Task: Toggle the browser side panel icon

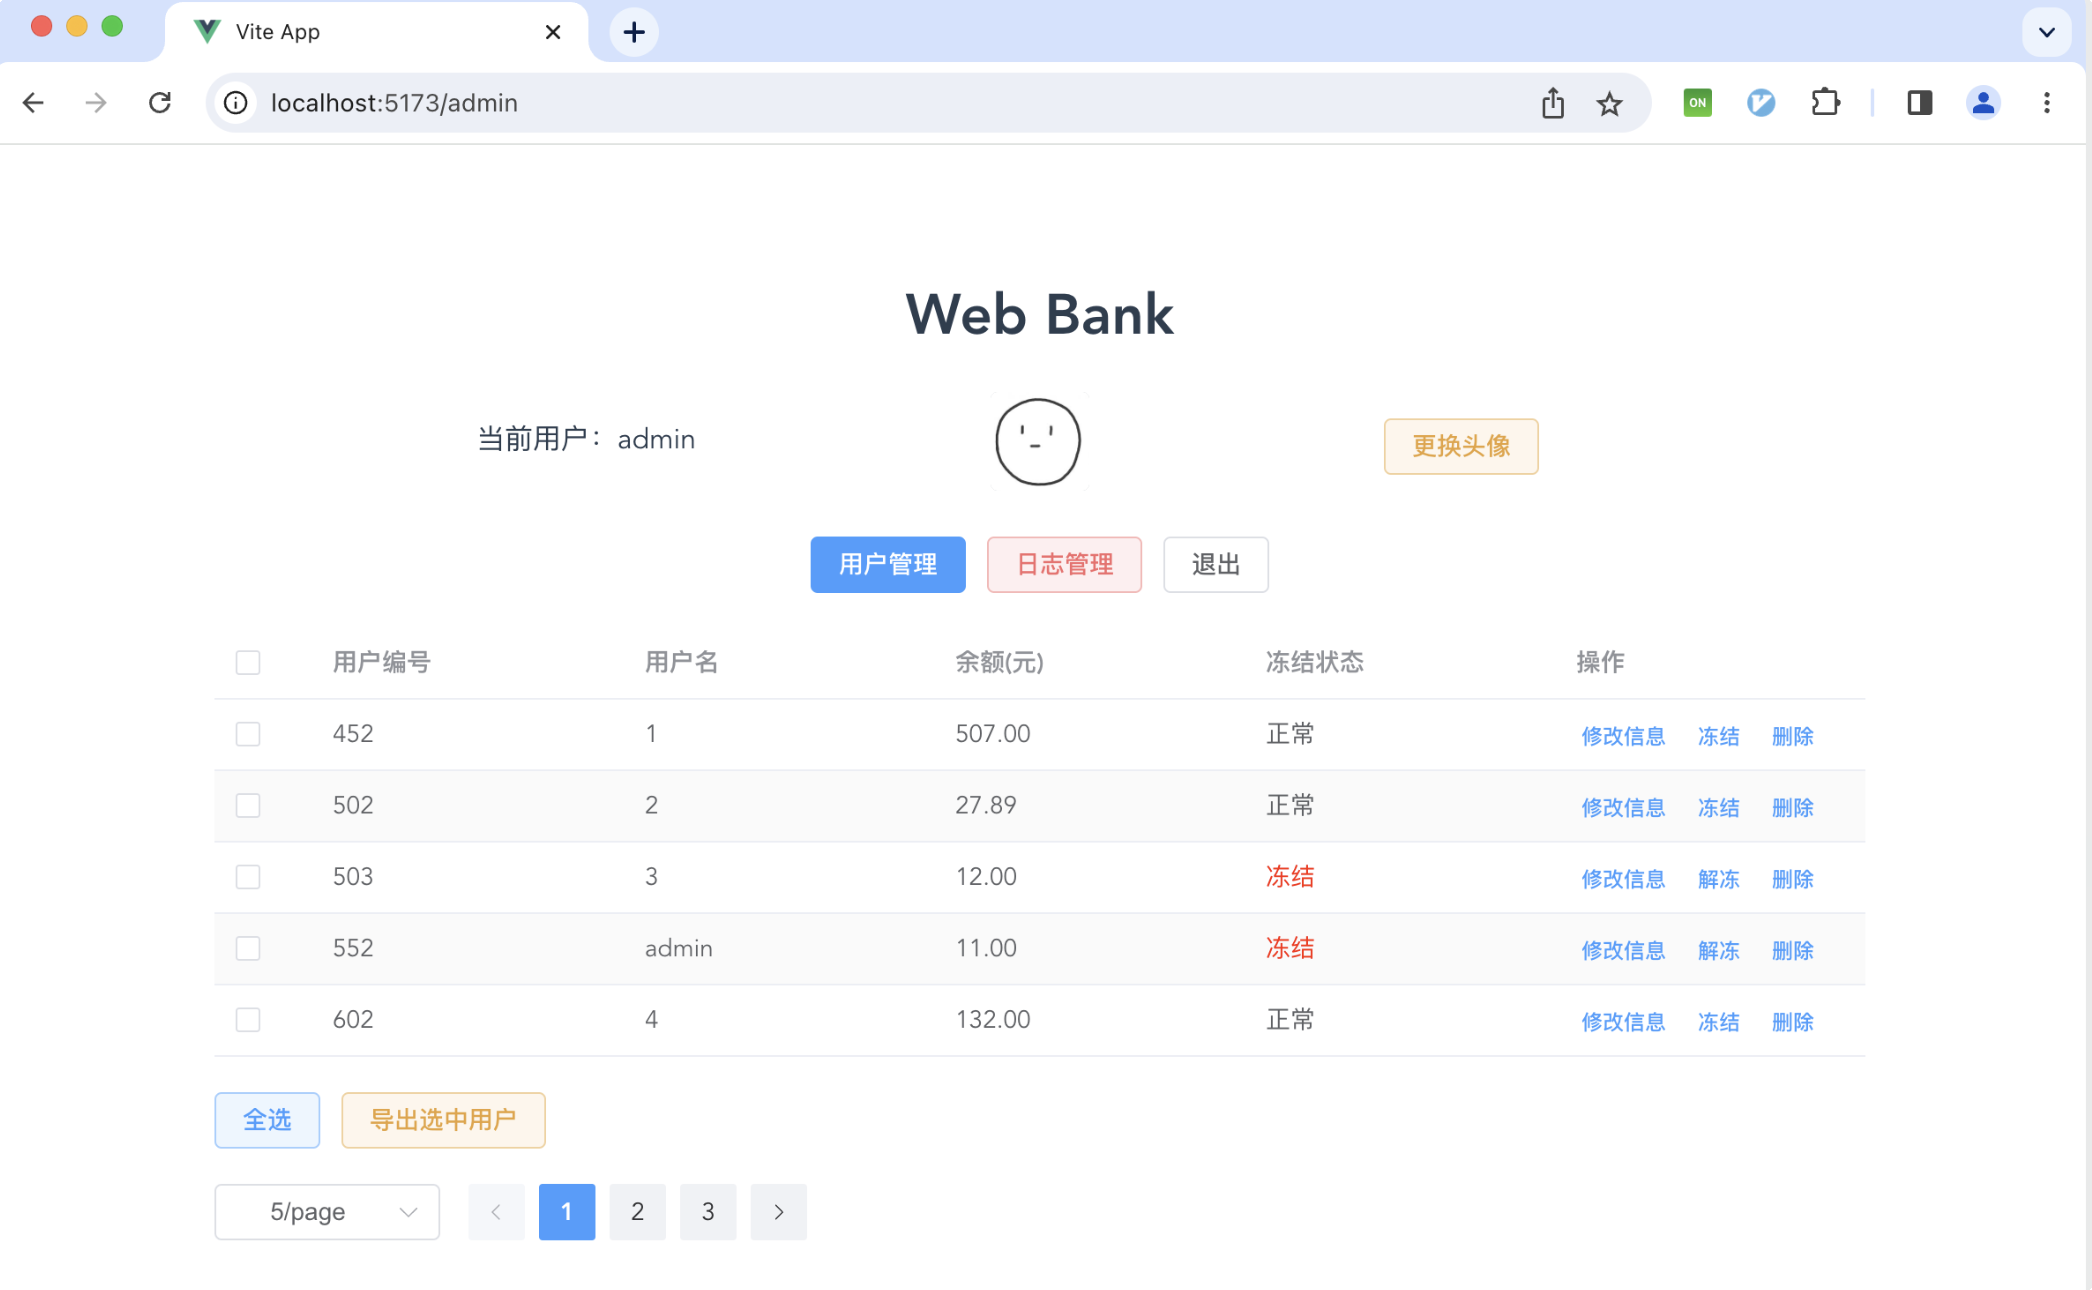Action: click(1919, 103)
